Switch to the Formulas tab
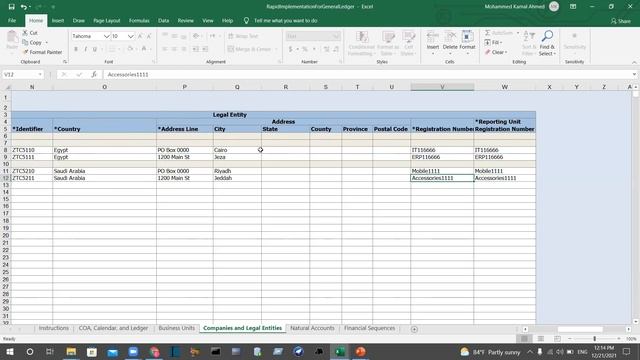 139,20
